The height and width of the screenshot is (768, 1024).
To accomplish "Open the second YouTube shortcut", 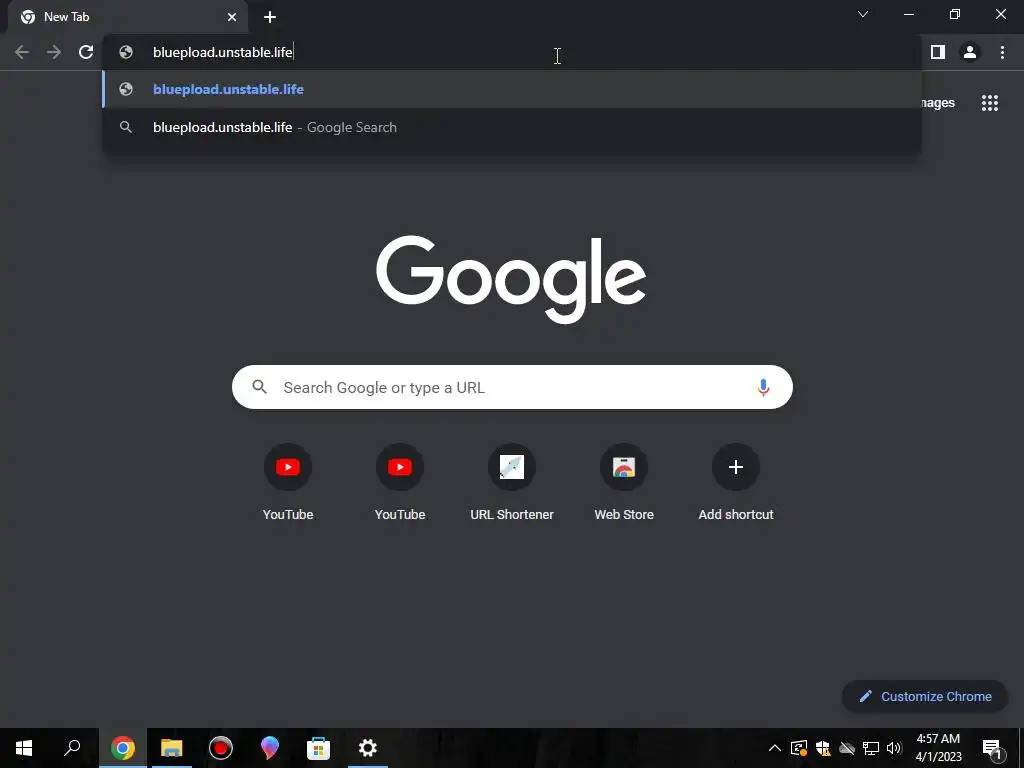I will (x=400, y=483).
